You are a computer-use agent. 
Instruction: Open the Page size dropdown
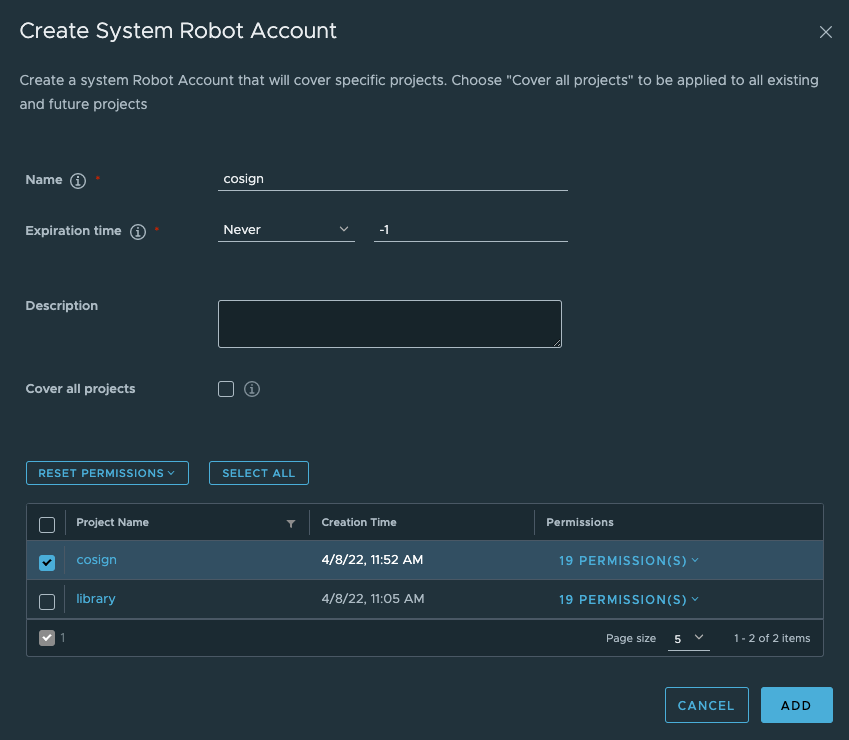click(x=688, y=638)
